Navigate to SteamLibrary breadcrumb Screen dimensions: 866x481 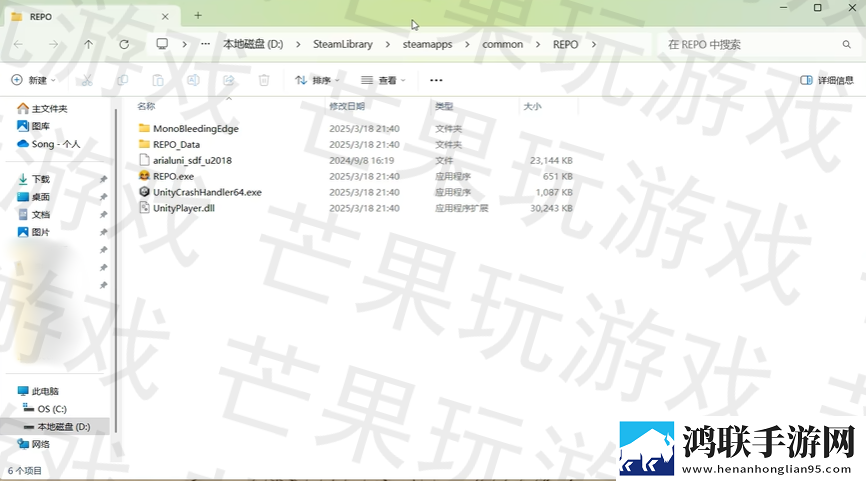coord(343,44)
